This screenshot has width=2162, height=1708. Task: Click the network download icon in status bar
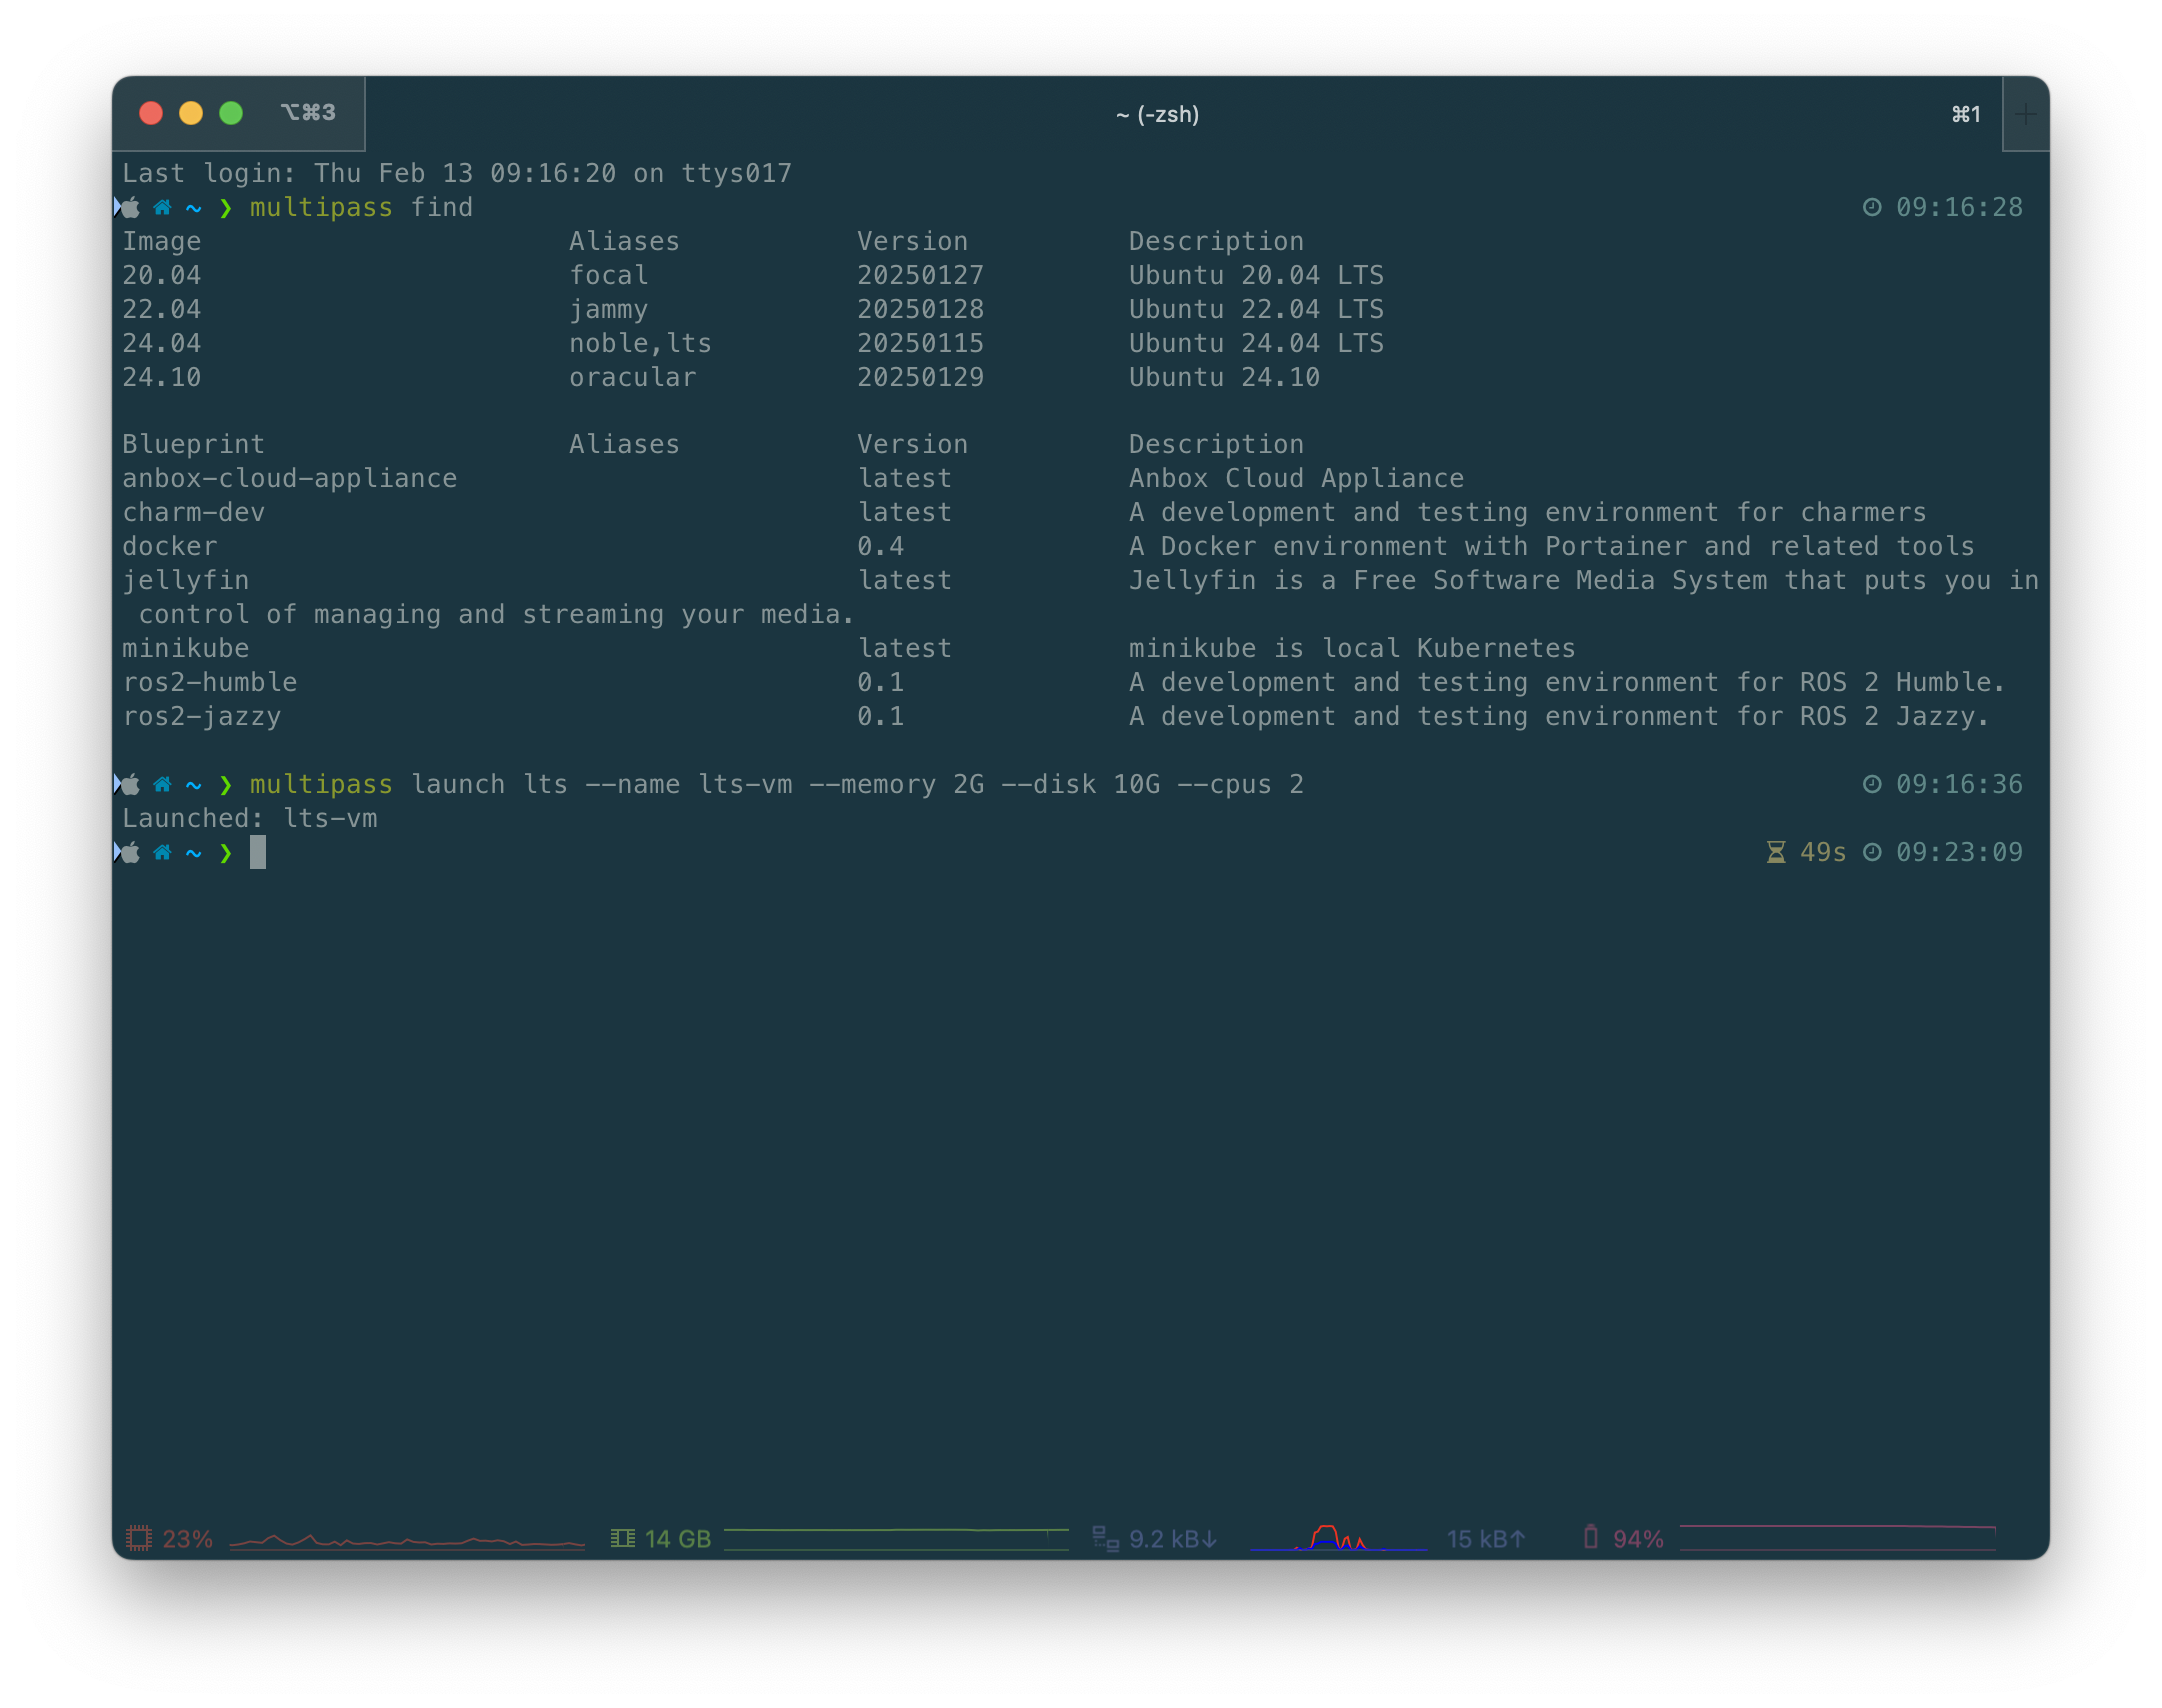pyautogui.click(x=1105, y=1539)
